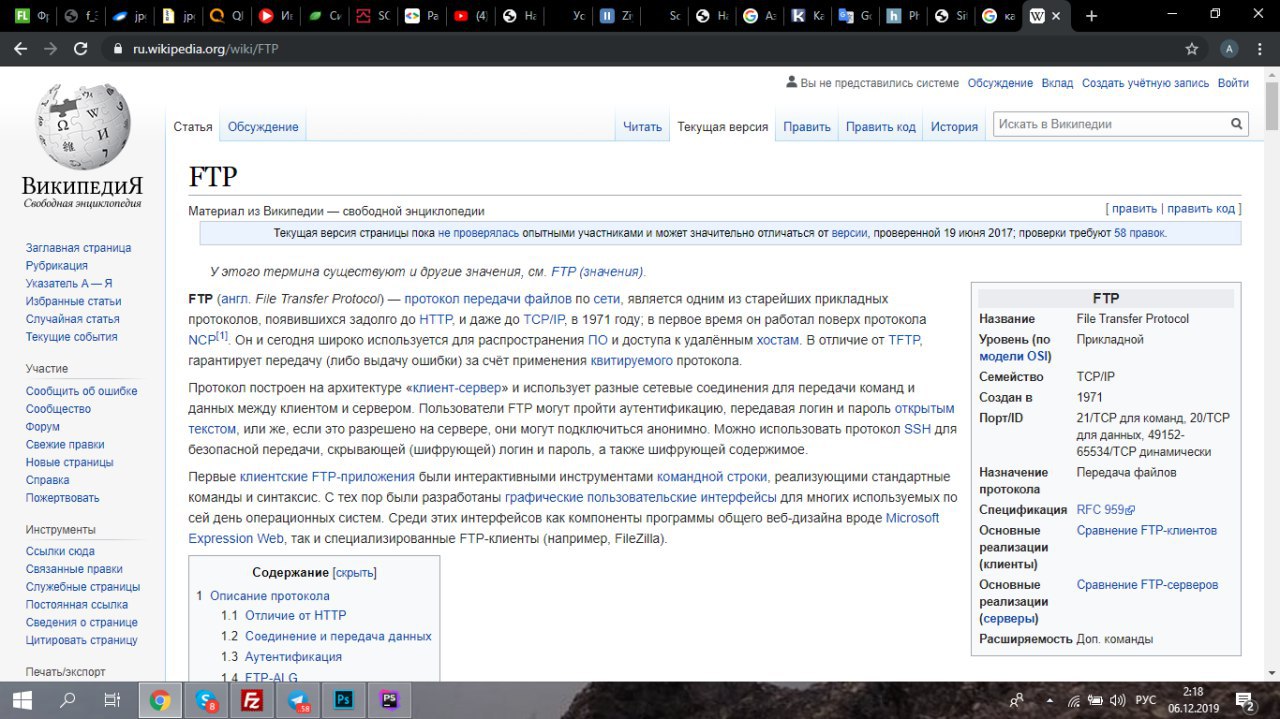Click the search magnifier in Wikipedia search box
Image resolution: width=1280 pixels, height=719 pixels.
tap(1237, 124)
